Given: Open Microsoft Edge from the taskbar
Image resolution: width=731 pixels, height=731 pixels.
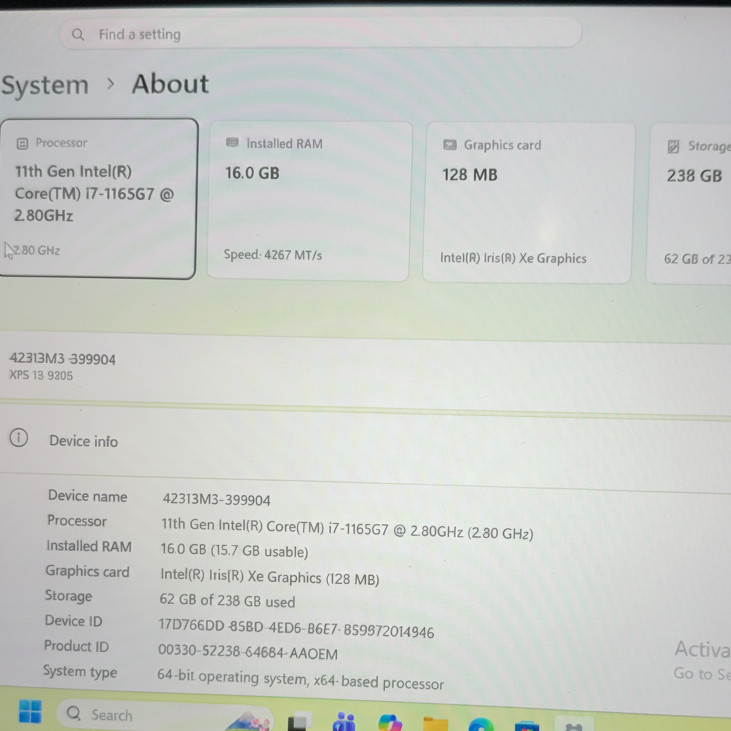Looking at the screenshot, I should click(481, 725).
